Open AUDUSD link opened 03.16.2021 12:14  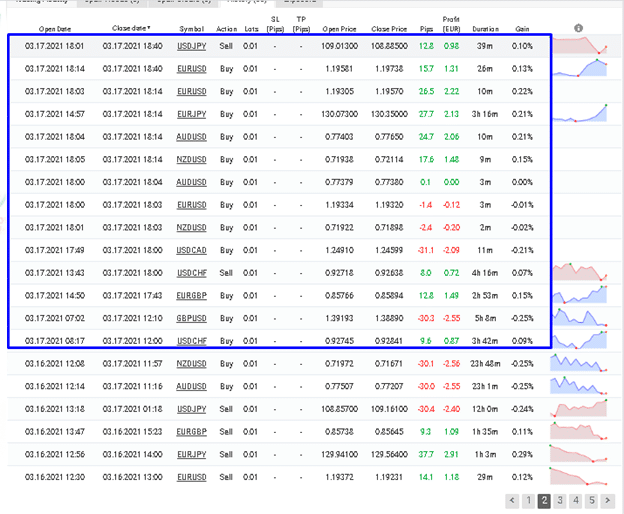coord(191,386)
